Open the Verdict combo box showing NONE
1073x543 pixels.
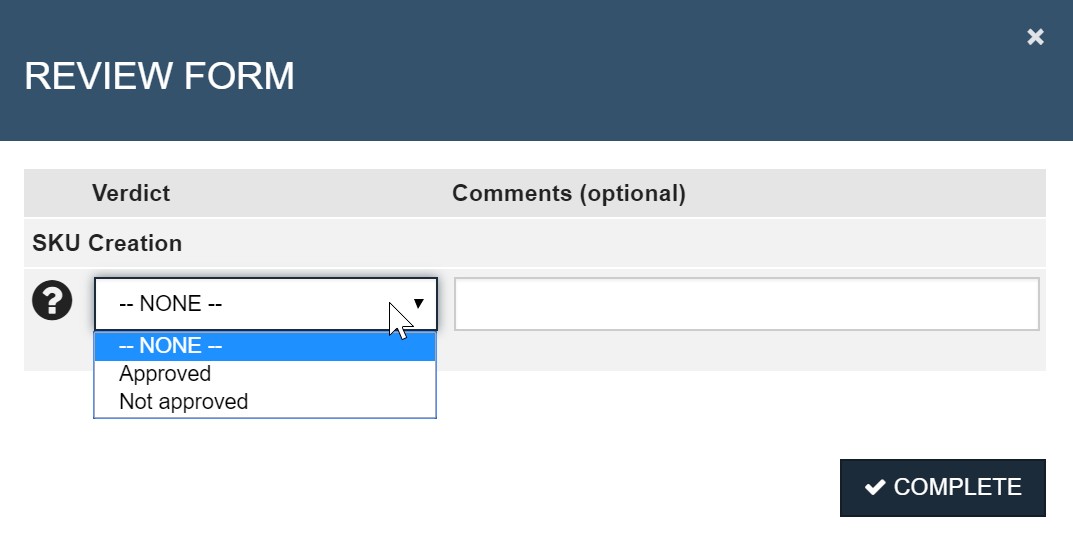tap(250, 303)
